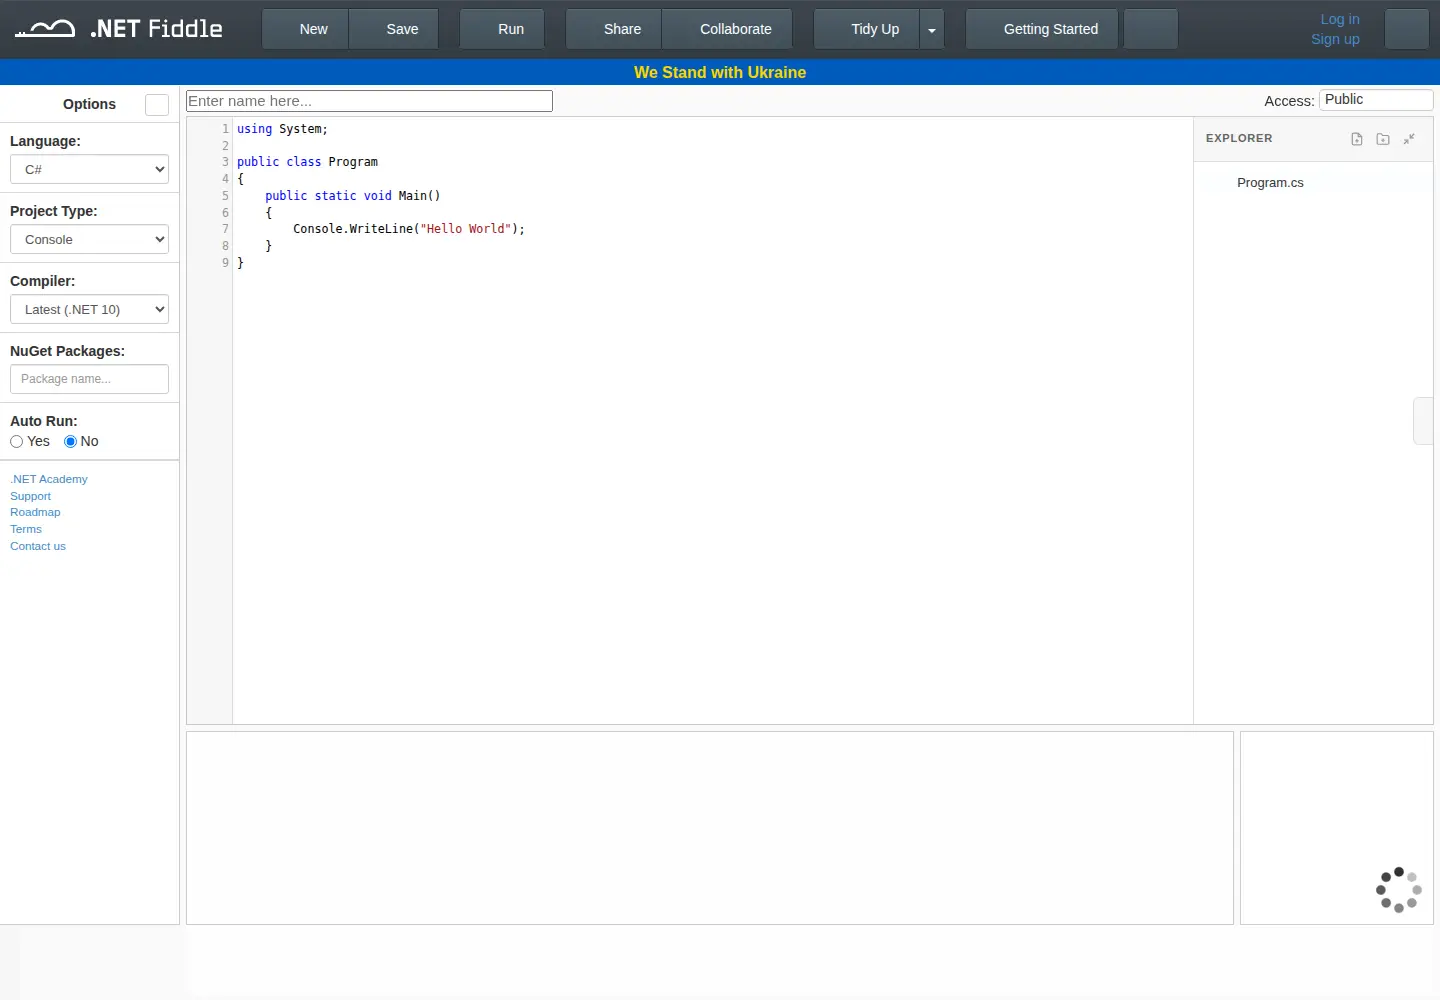Add a new folder in Explorer
The height and width of the screenshot is (1000, 1440).
[x=1383, y=139]
